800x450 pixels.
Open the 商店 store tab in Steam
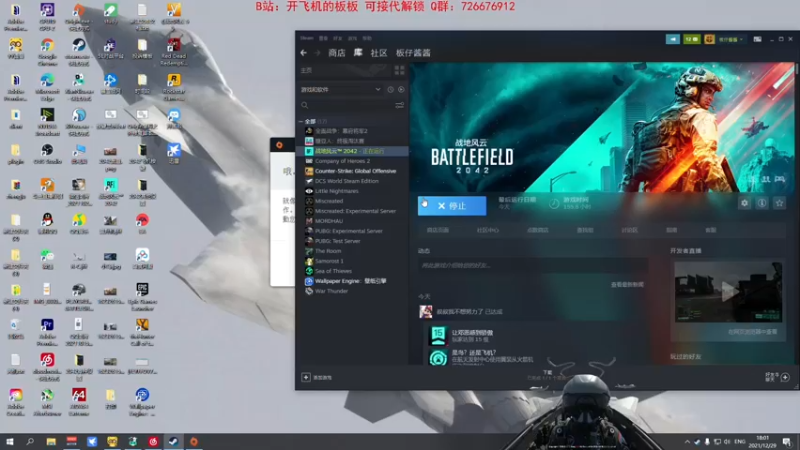[x=337, y=53]
